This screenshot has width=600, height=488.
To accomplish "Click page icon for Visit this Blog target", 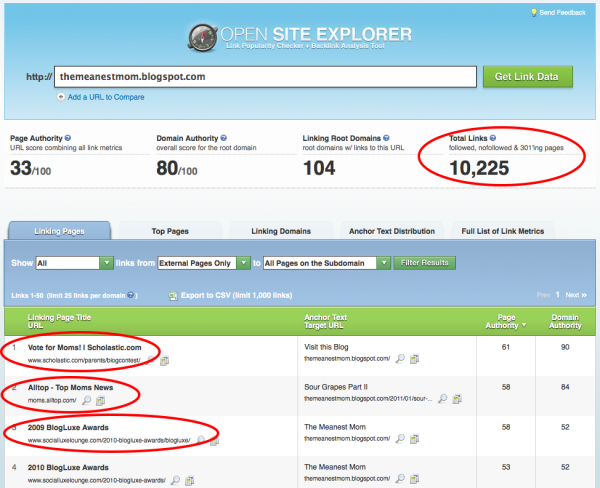I will 414,359.
